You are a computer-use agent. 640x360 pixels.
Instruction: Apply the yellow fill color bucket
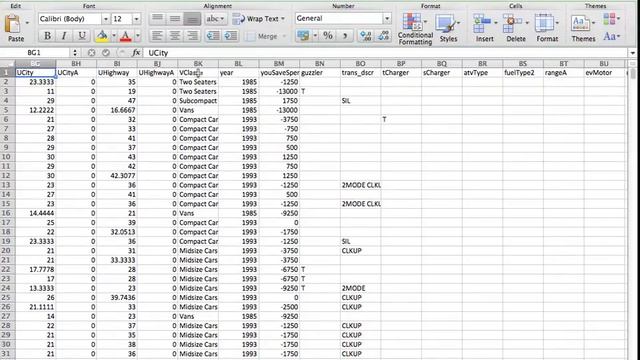pyautogui.click(x=102, y=36)
